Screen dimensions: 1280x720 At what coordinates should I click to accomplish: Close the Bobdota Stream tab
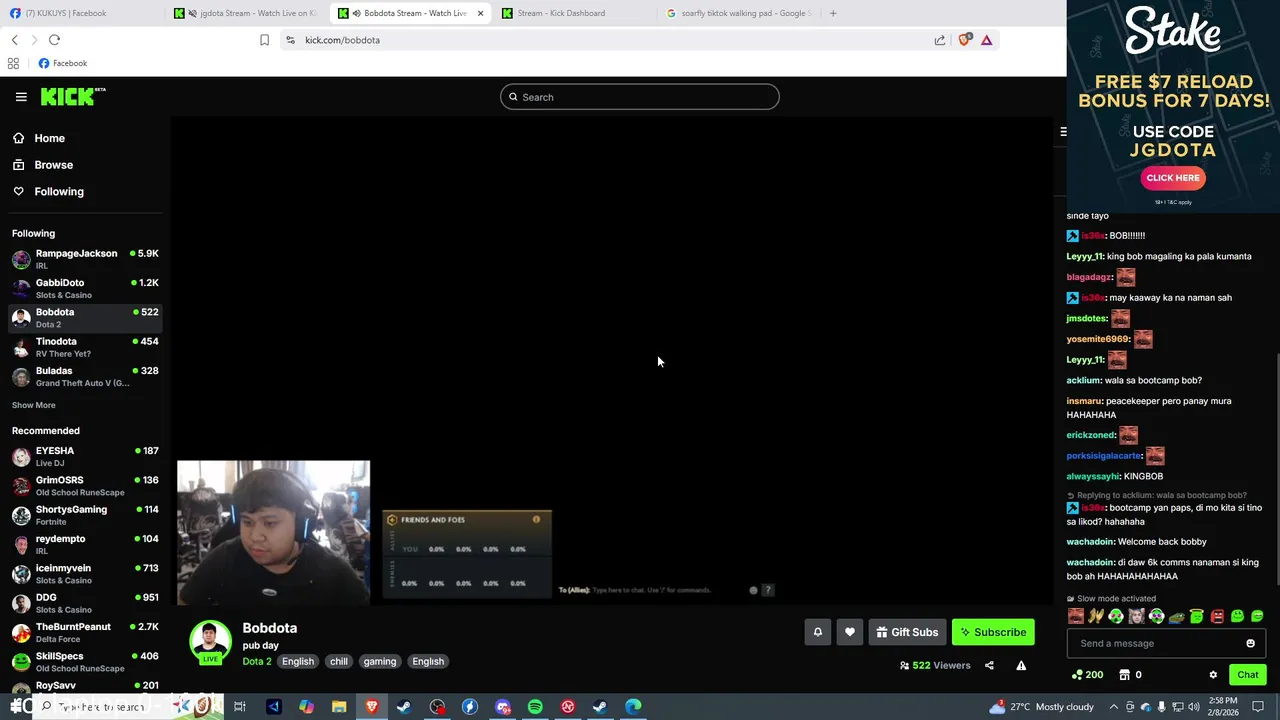[x=480, y=13]
